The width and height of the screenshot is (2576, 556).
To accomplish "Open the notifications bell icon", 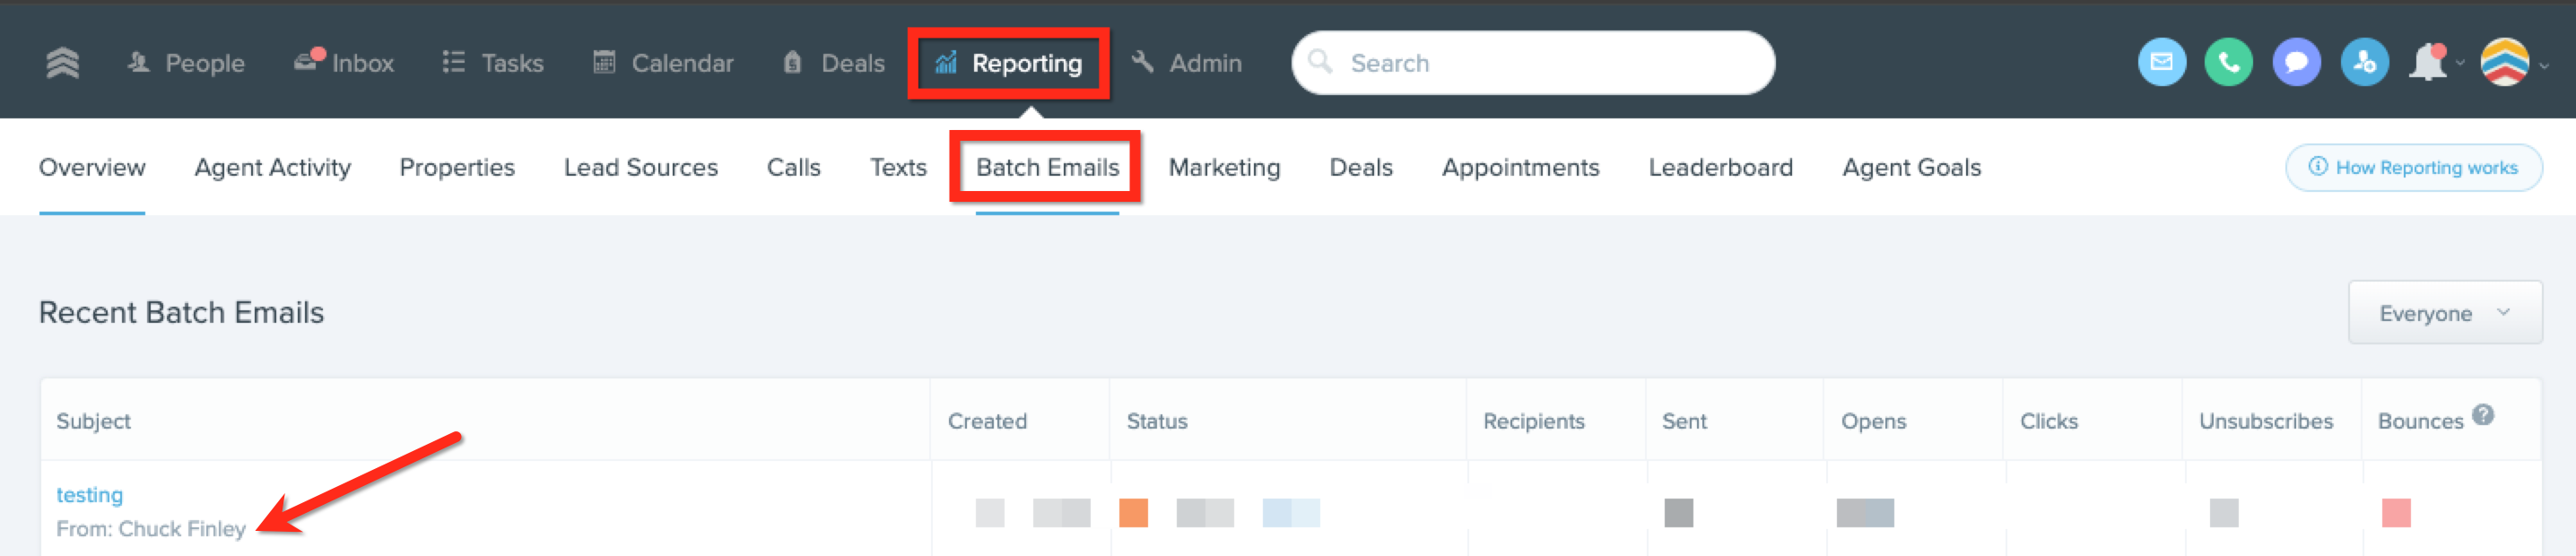I will [x=2428, y=63].
